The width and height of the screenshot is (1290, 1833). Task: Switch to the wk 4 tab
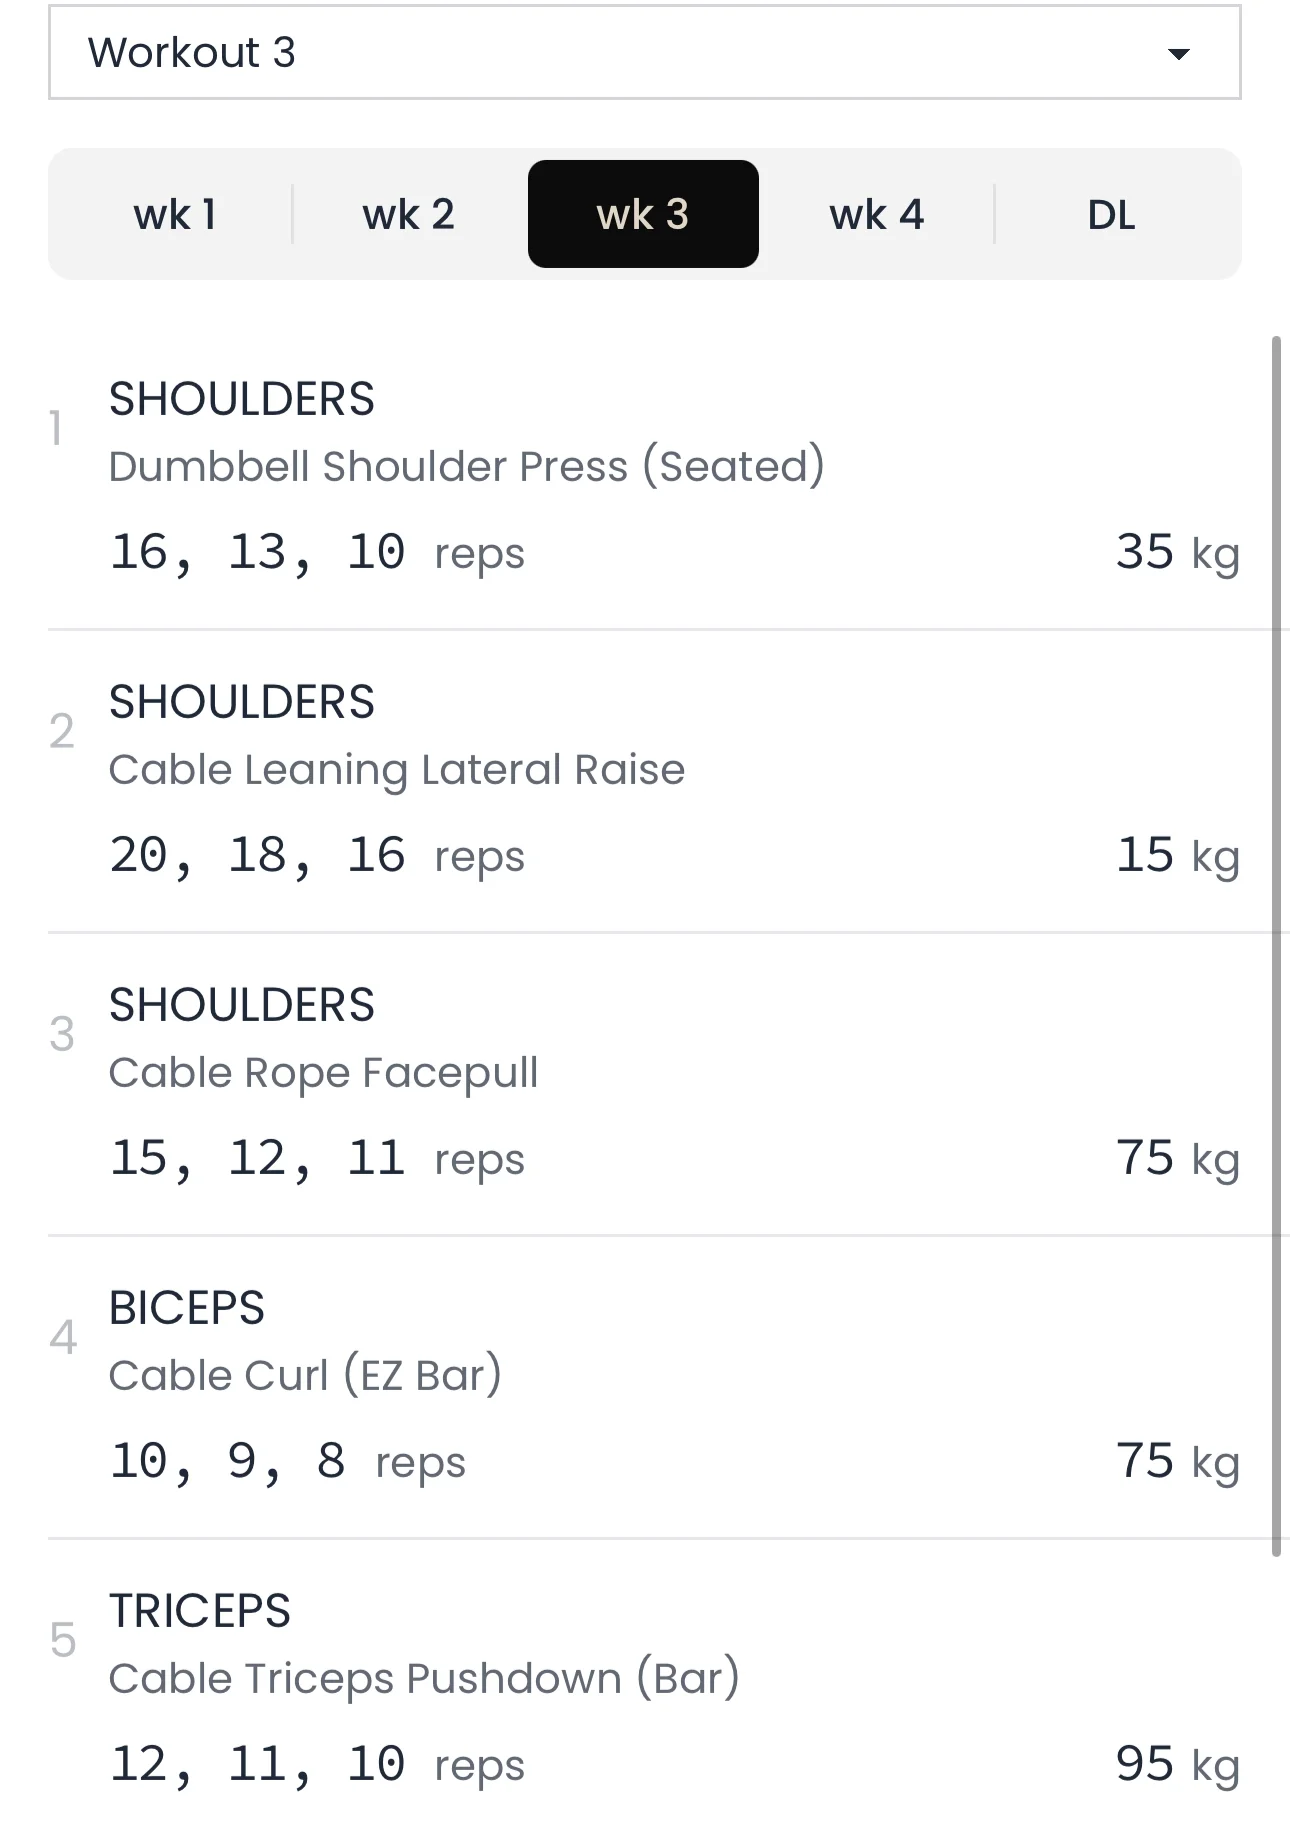click(876, 215)
